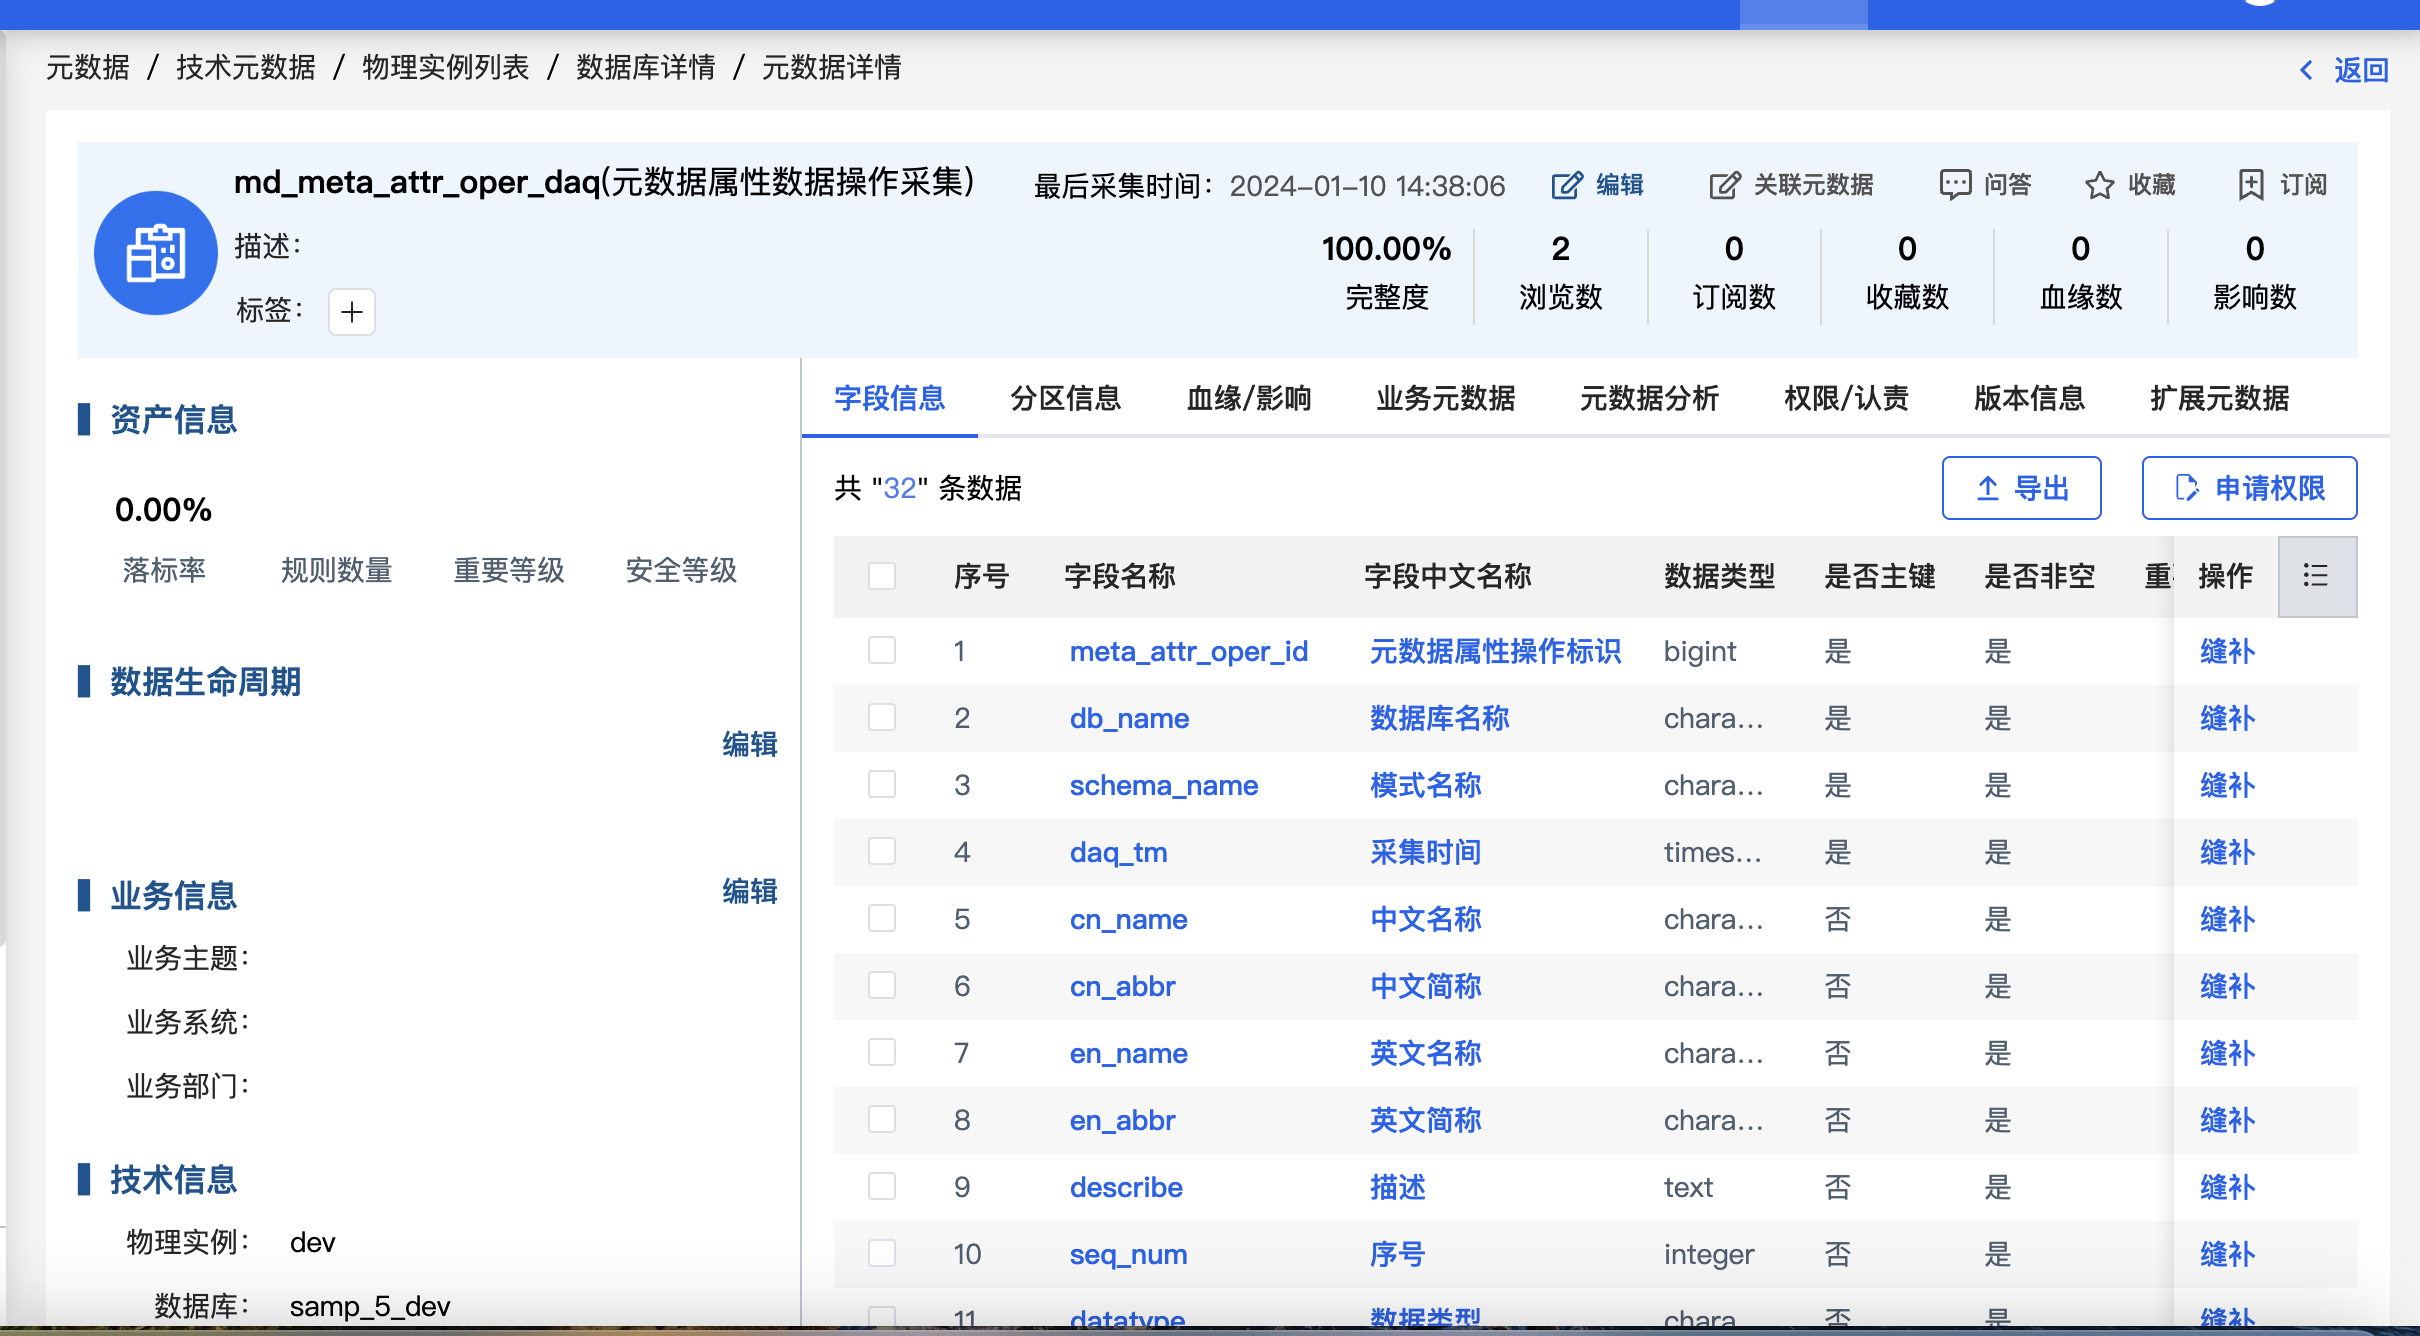Check the row for cn_name

click(x=882, y=919)
